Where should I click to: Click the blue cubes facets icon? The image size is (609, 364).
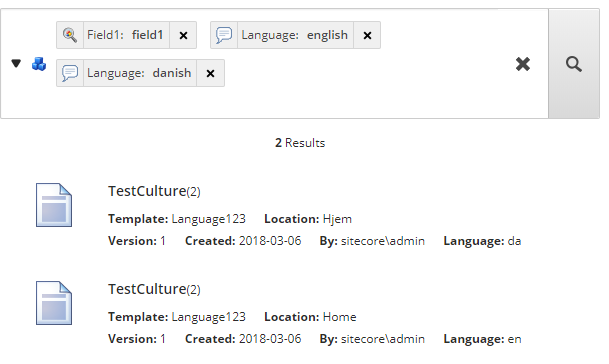(39, 64)
